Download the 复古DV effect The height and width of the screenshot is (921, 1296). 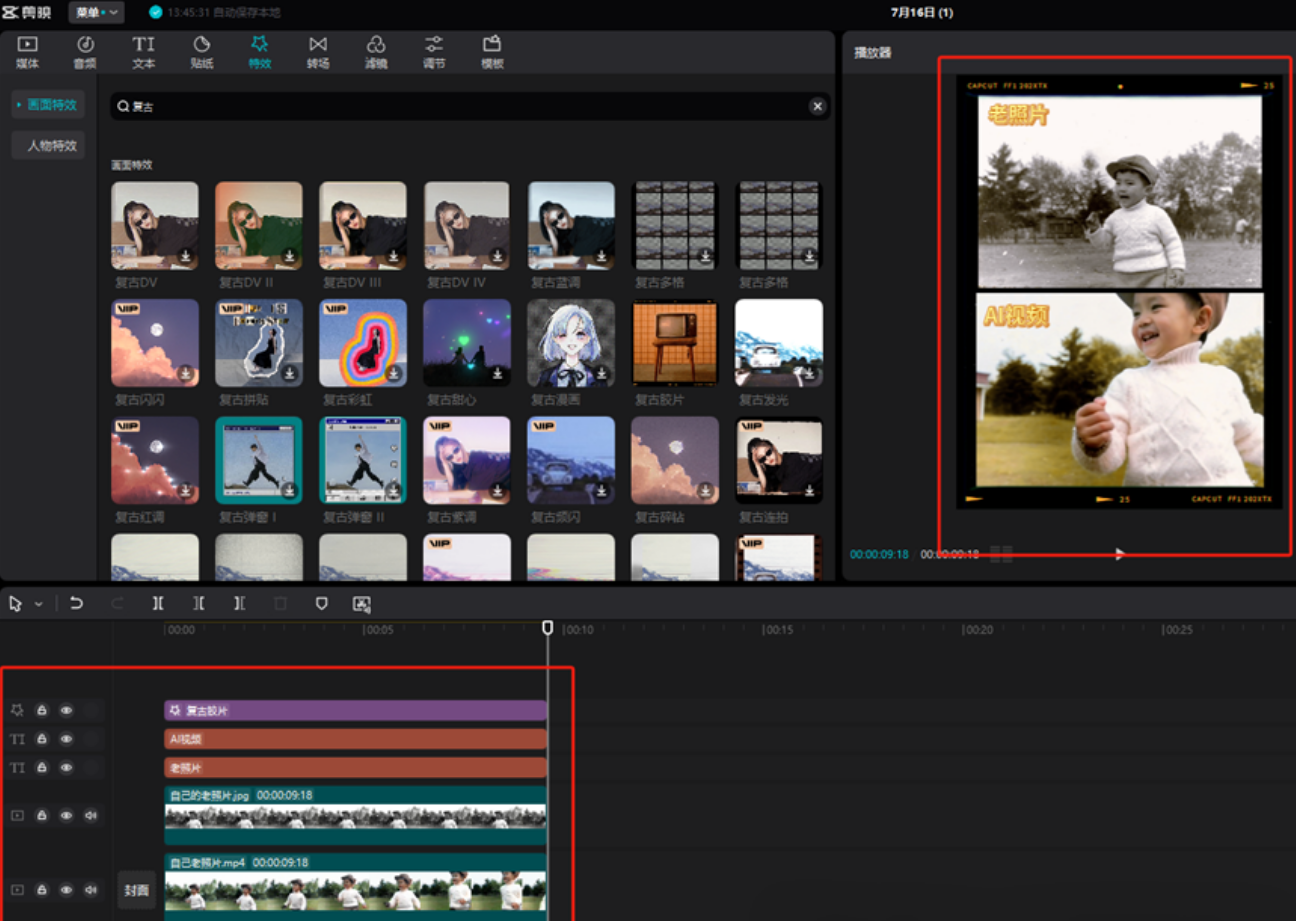click(185, 257)
